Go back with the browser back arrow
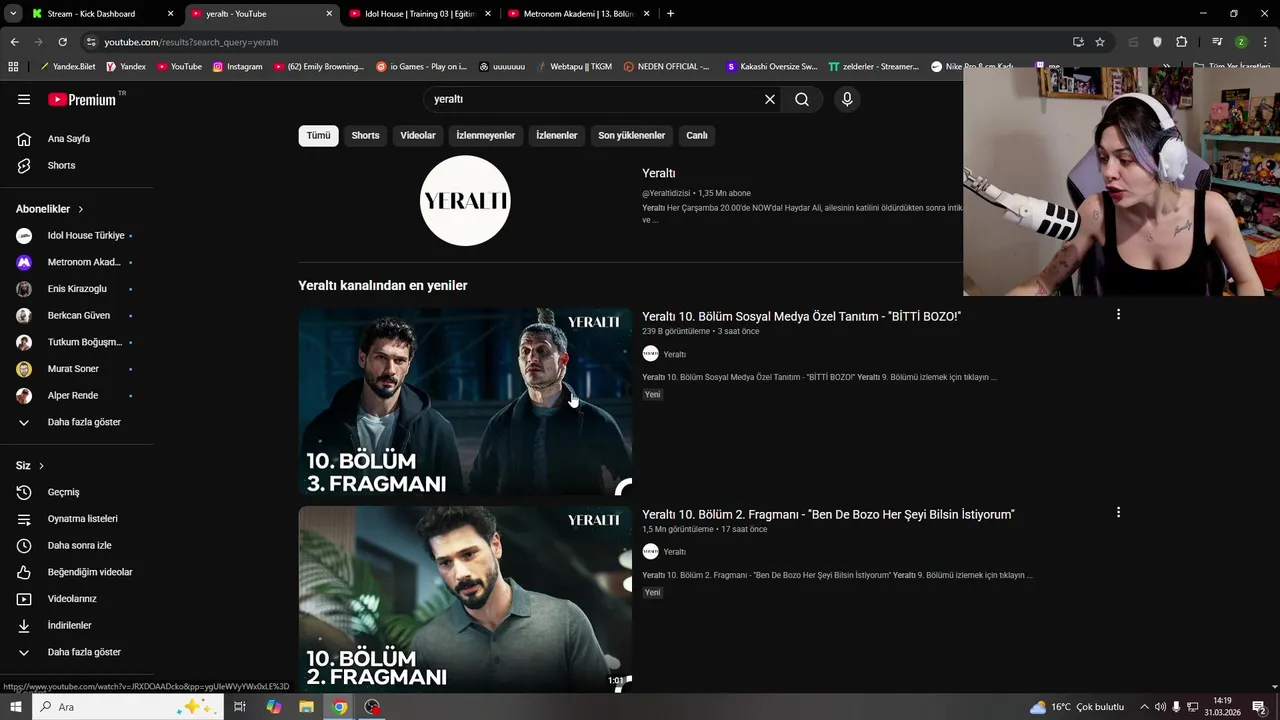 coord(14,42)
